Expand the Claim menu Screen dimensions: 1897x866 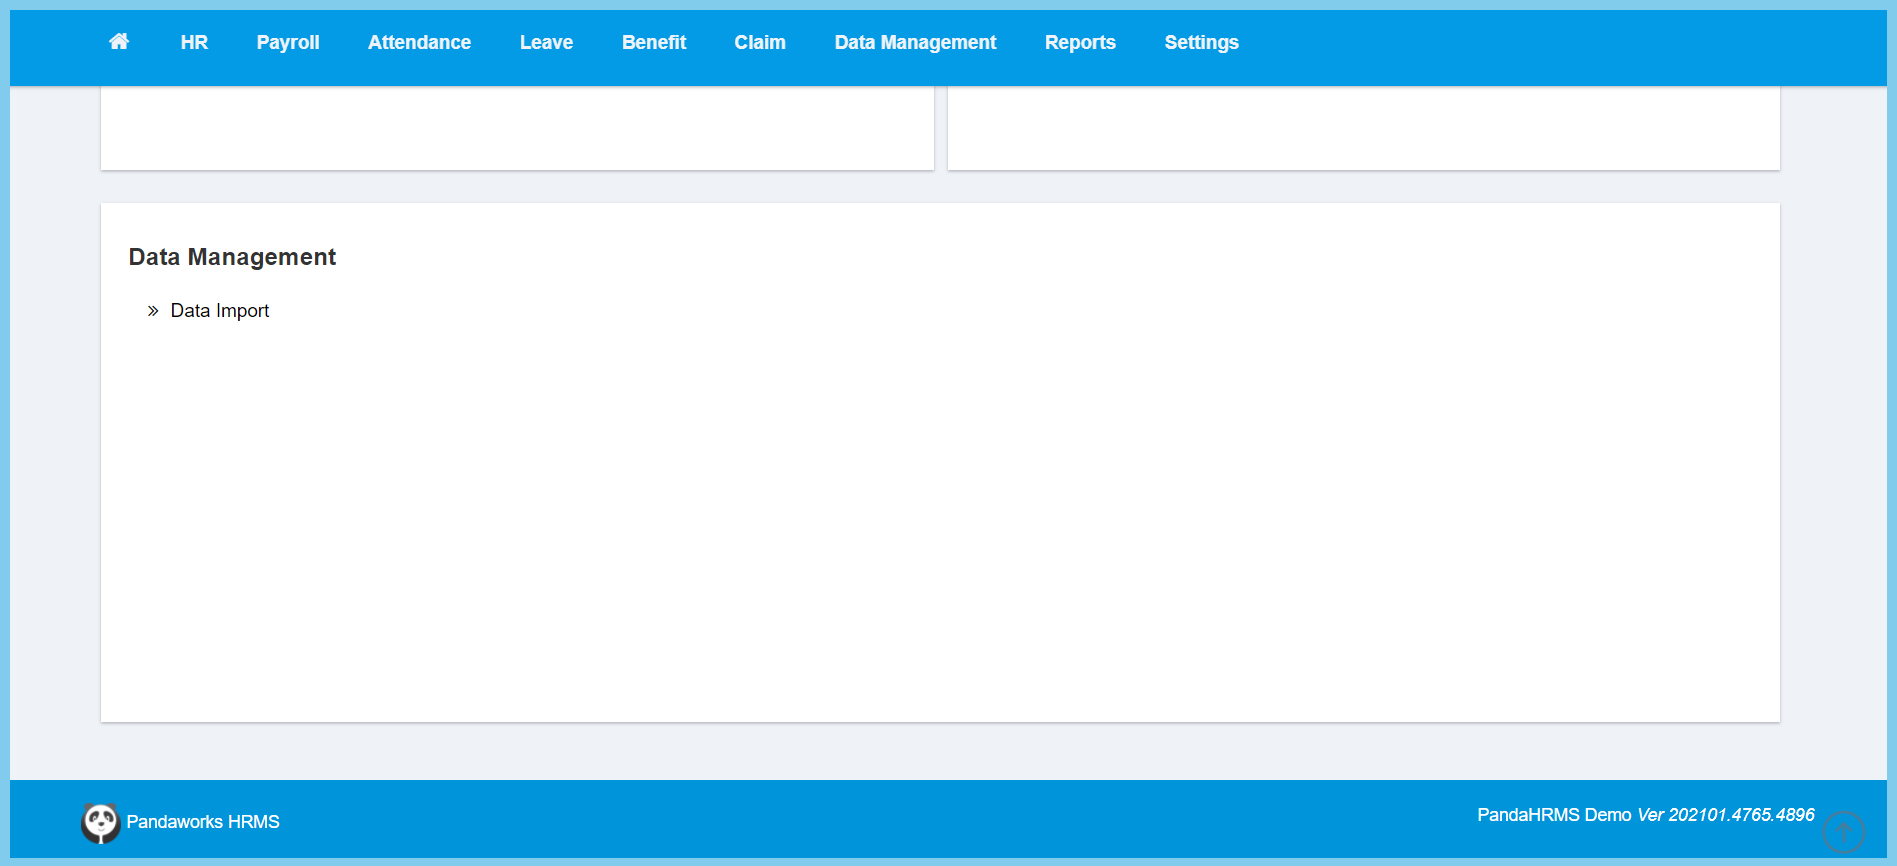pyautogui.click(x=760, y=43)
